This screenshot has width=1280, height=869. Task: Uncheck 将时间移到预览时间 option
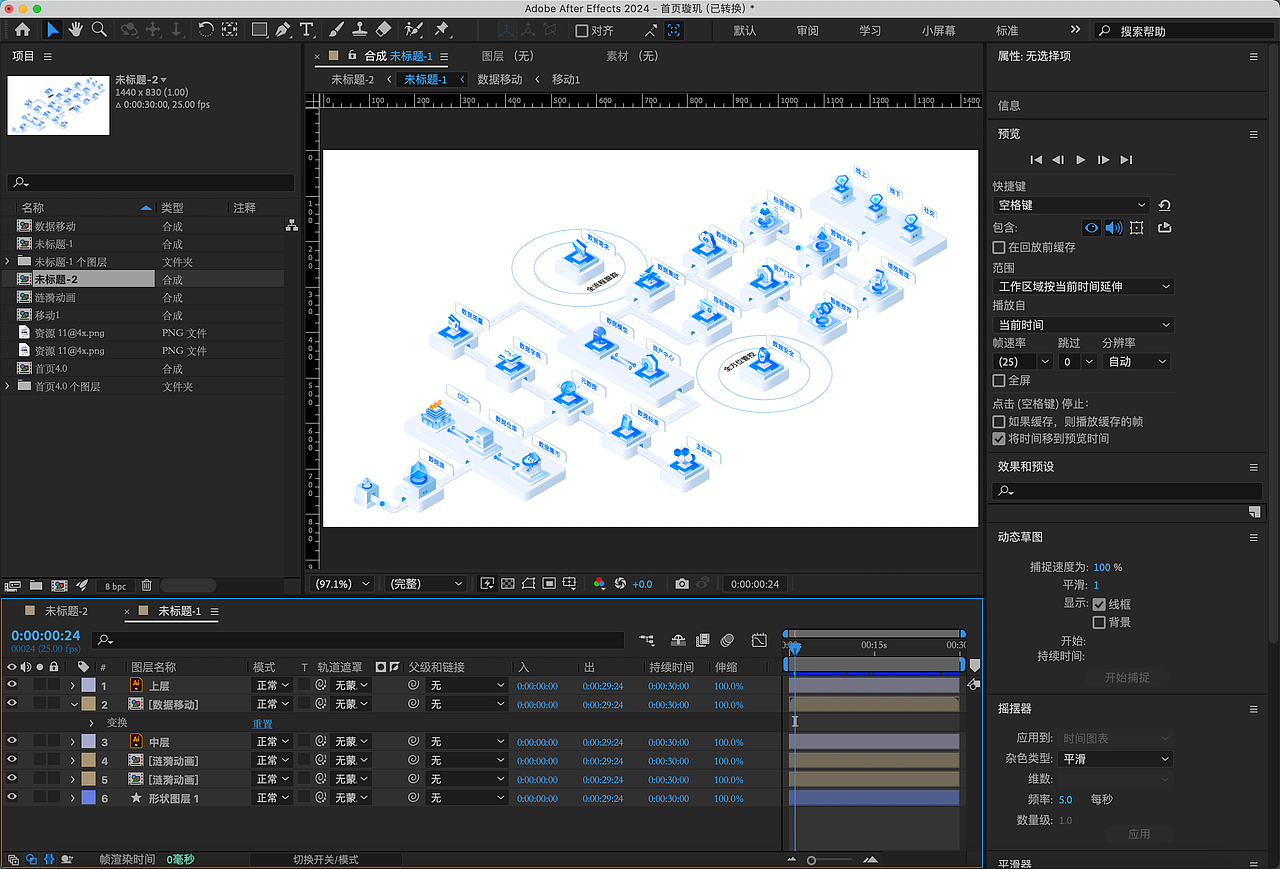998,439
